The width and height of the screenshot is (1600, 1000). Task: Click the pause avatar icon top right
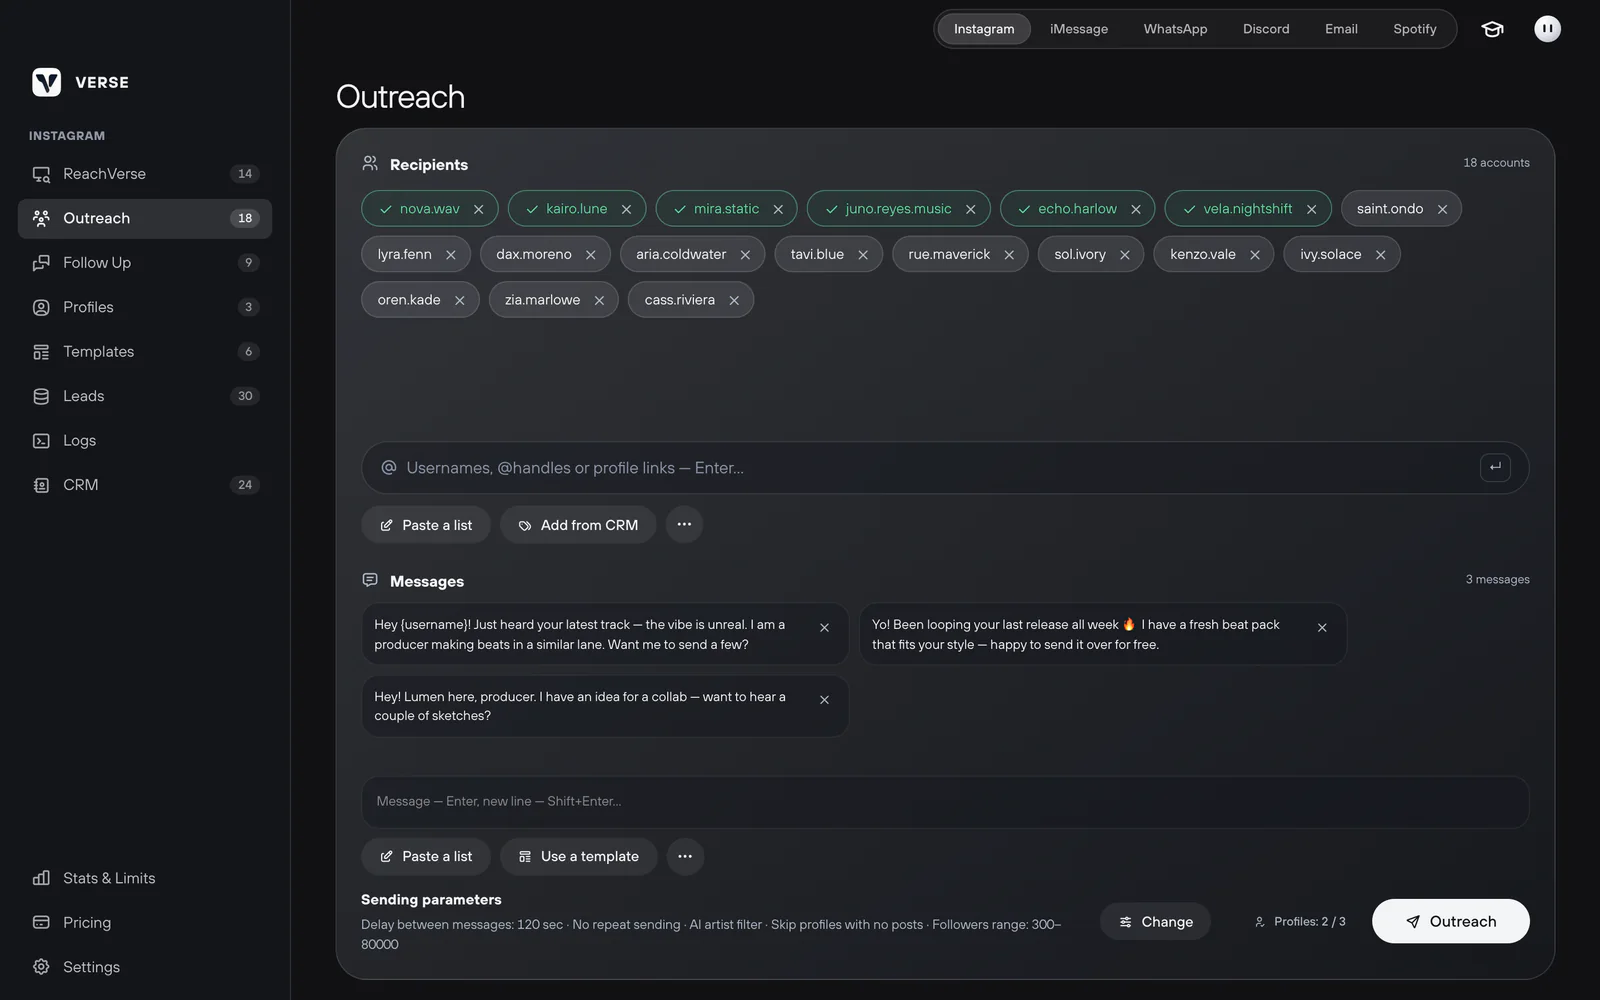1547,29
